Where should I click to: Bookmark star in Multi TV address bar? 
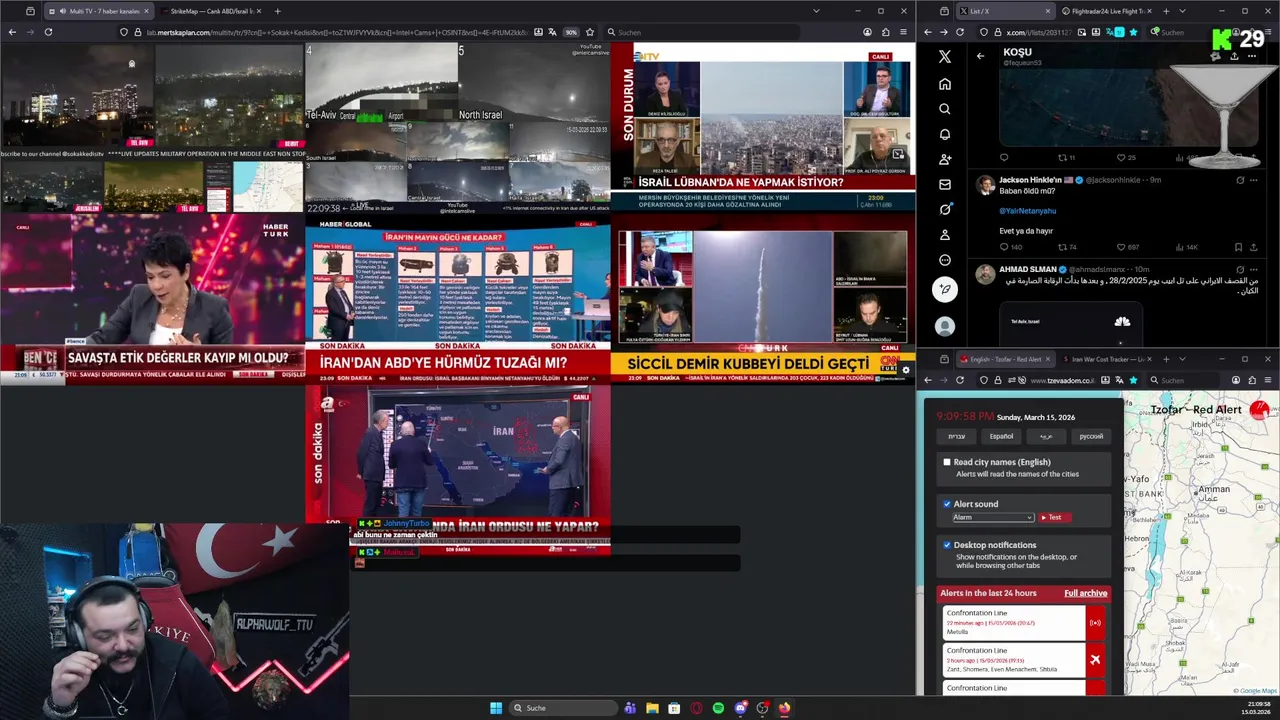pos(590,32)
